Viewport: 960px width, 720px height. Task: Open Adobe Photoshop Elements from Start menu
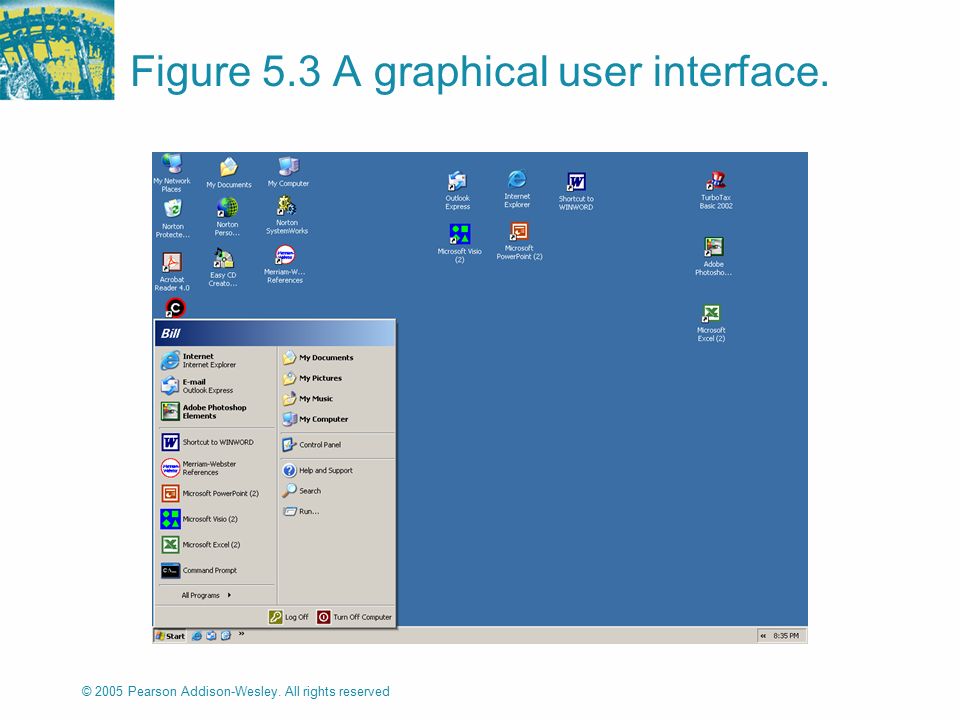coord(216,411)
